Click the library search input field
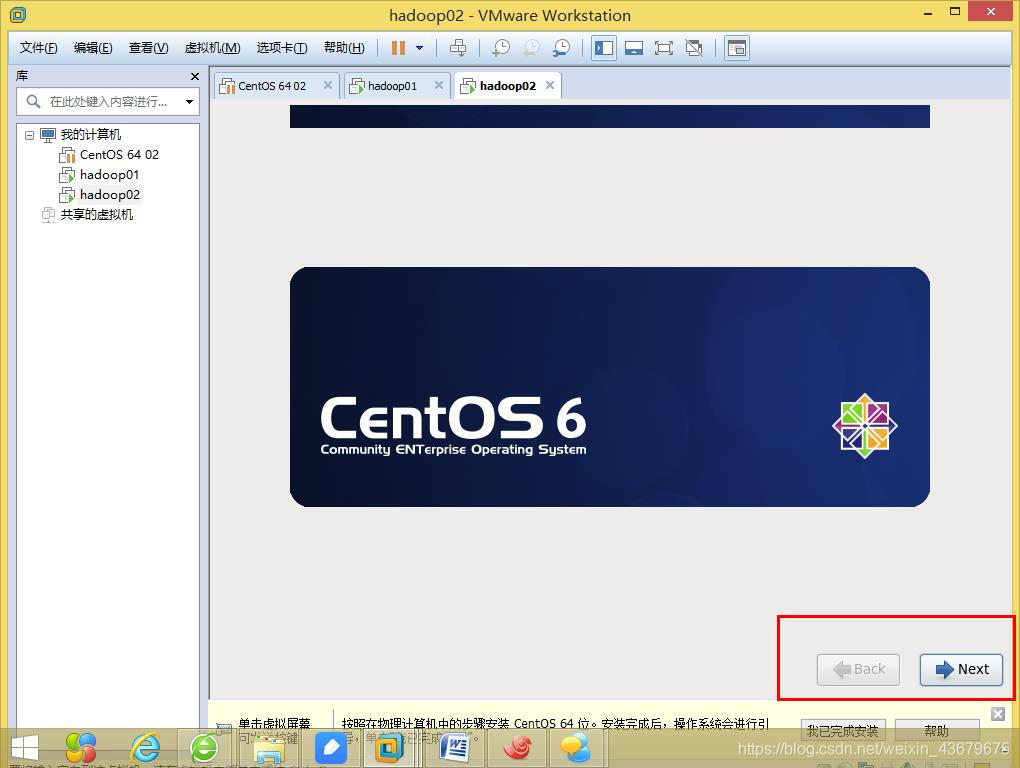This screenshot has height=768, width=1020. point(107,101)
